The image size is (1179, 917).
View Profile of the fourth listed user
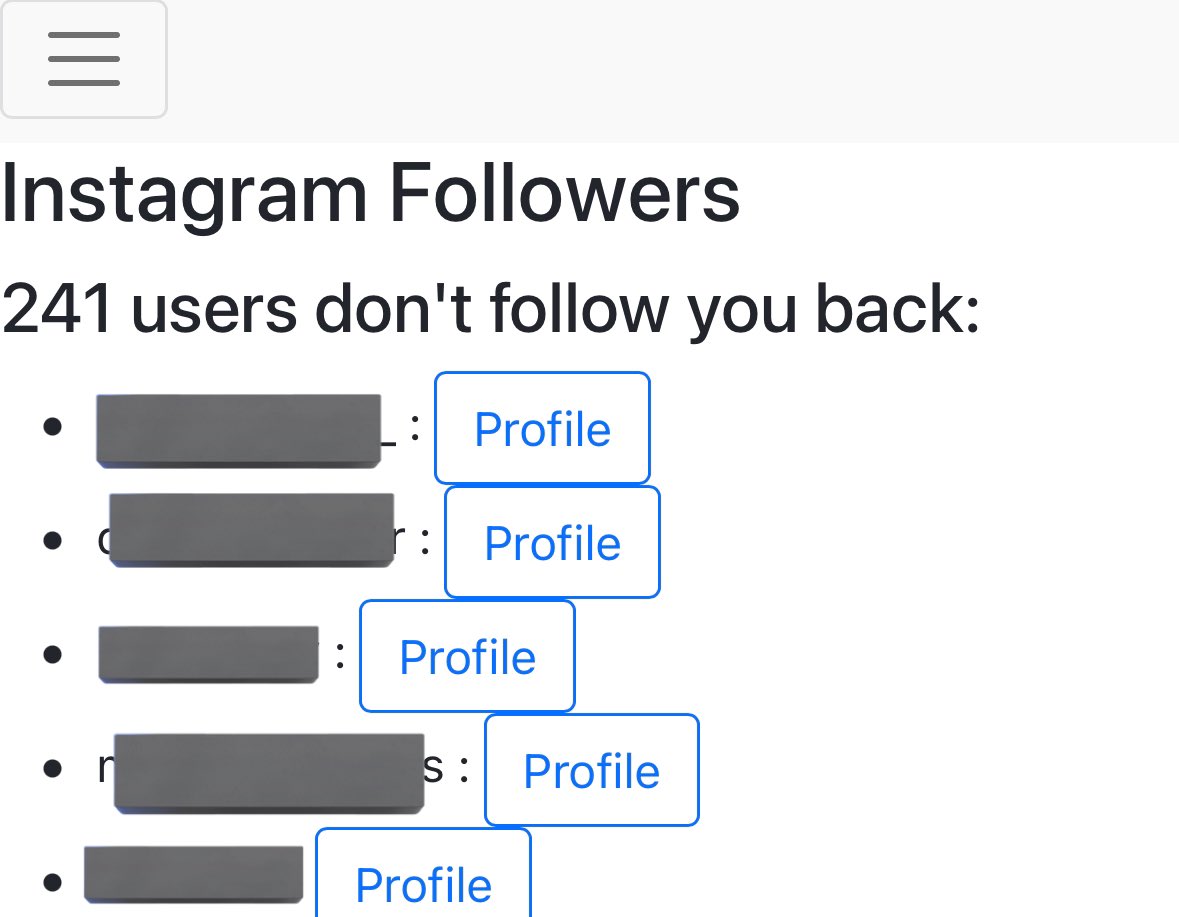[x=591, y=771]
